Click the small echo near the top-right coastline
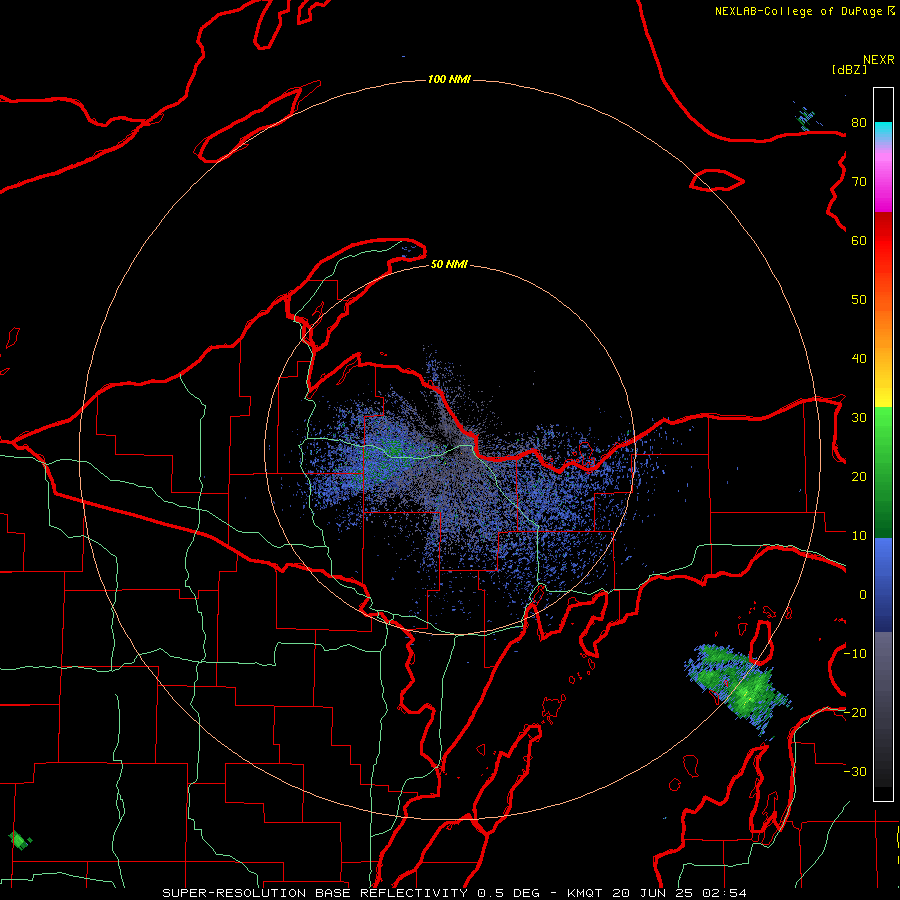 (806, 118)
